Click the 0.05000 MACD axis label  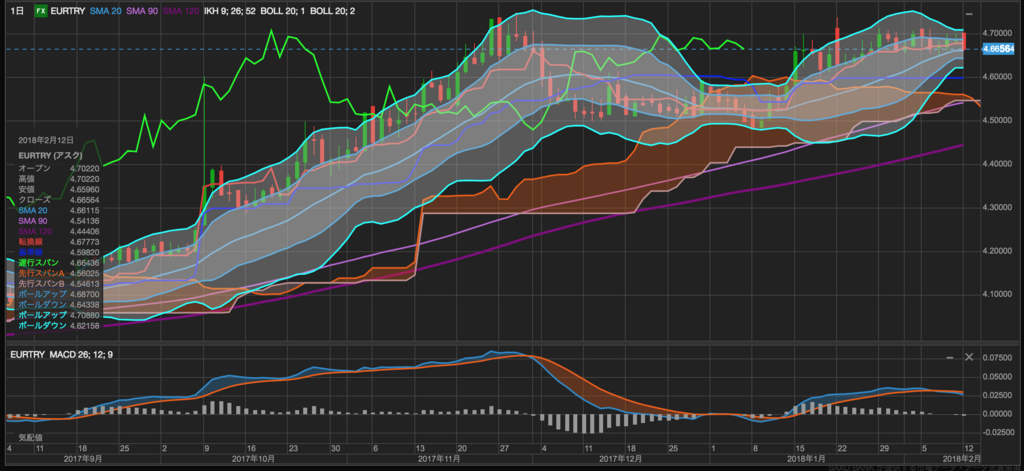click(999, 377)
